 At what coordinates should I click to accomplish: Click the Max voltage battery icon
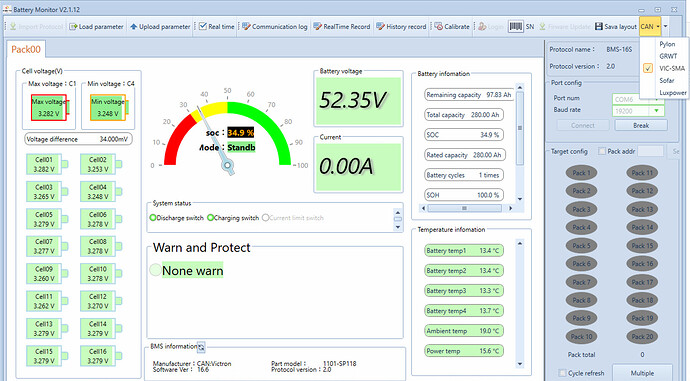49,108
